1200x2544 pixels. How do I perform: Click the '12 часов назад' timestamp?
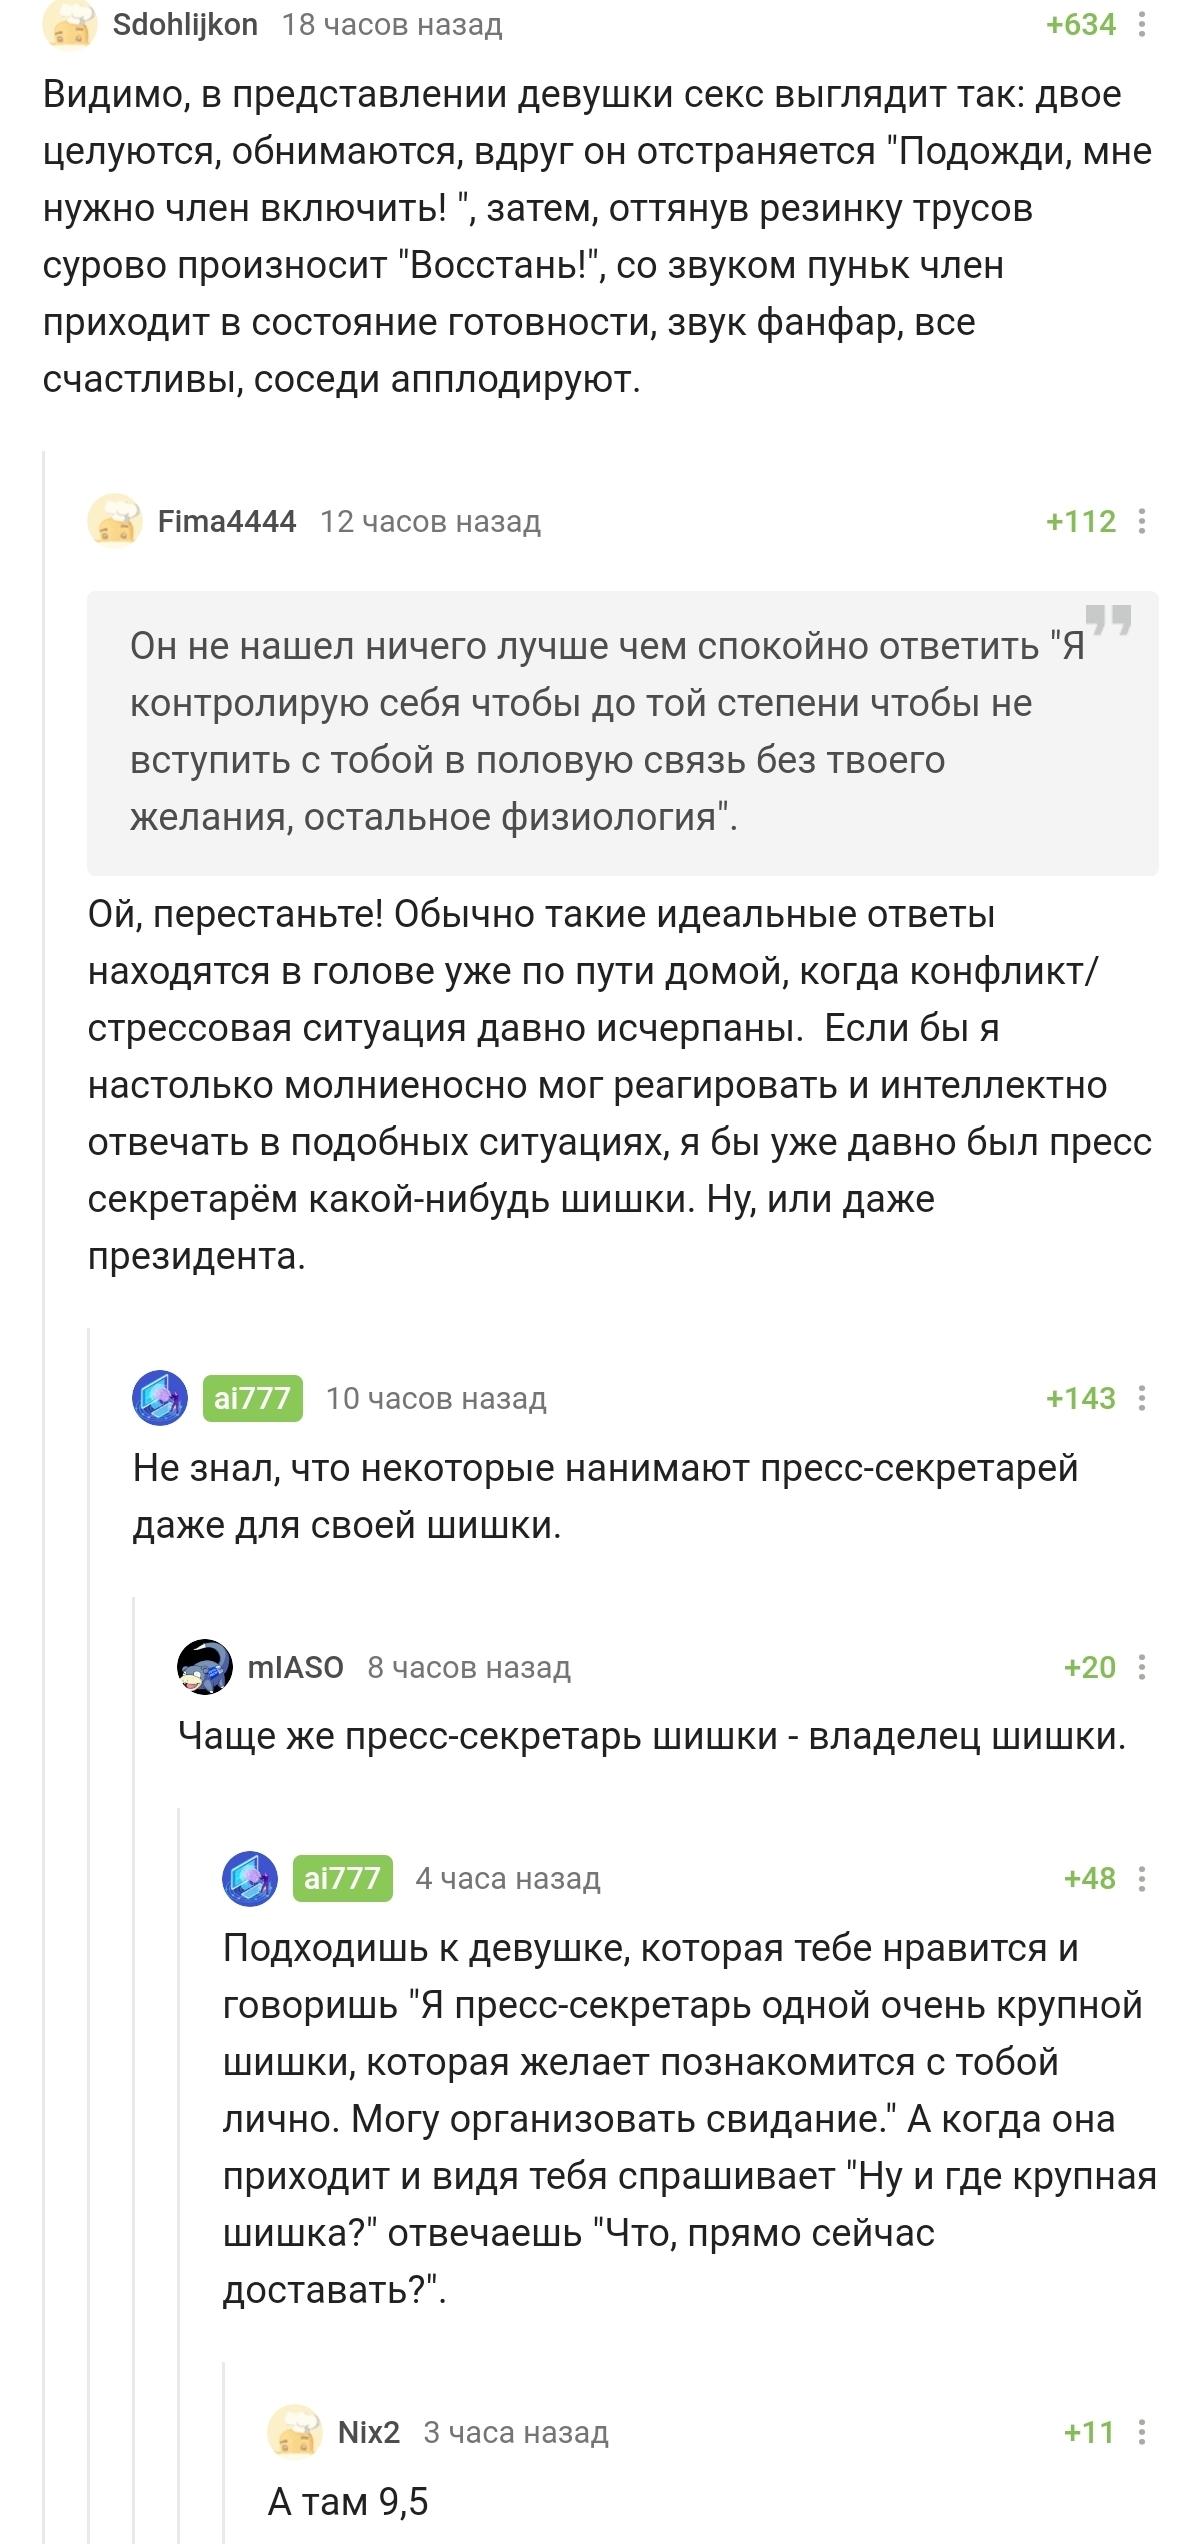pos(430,521)
